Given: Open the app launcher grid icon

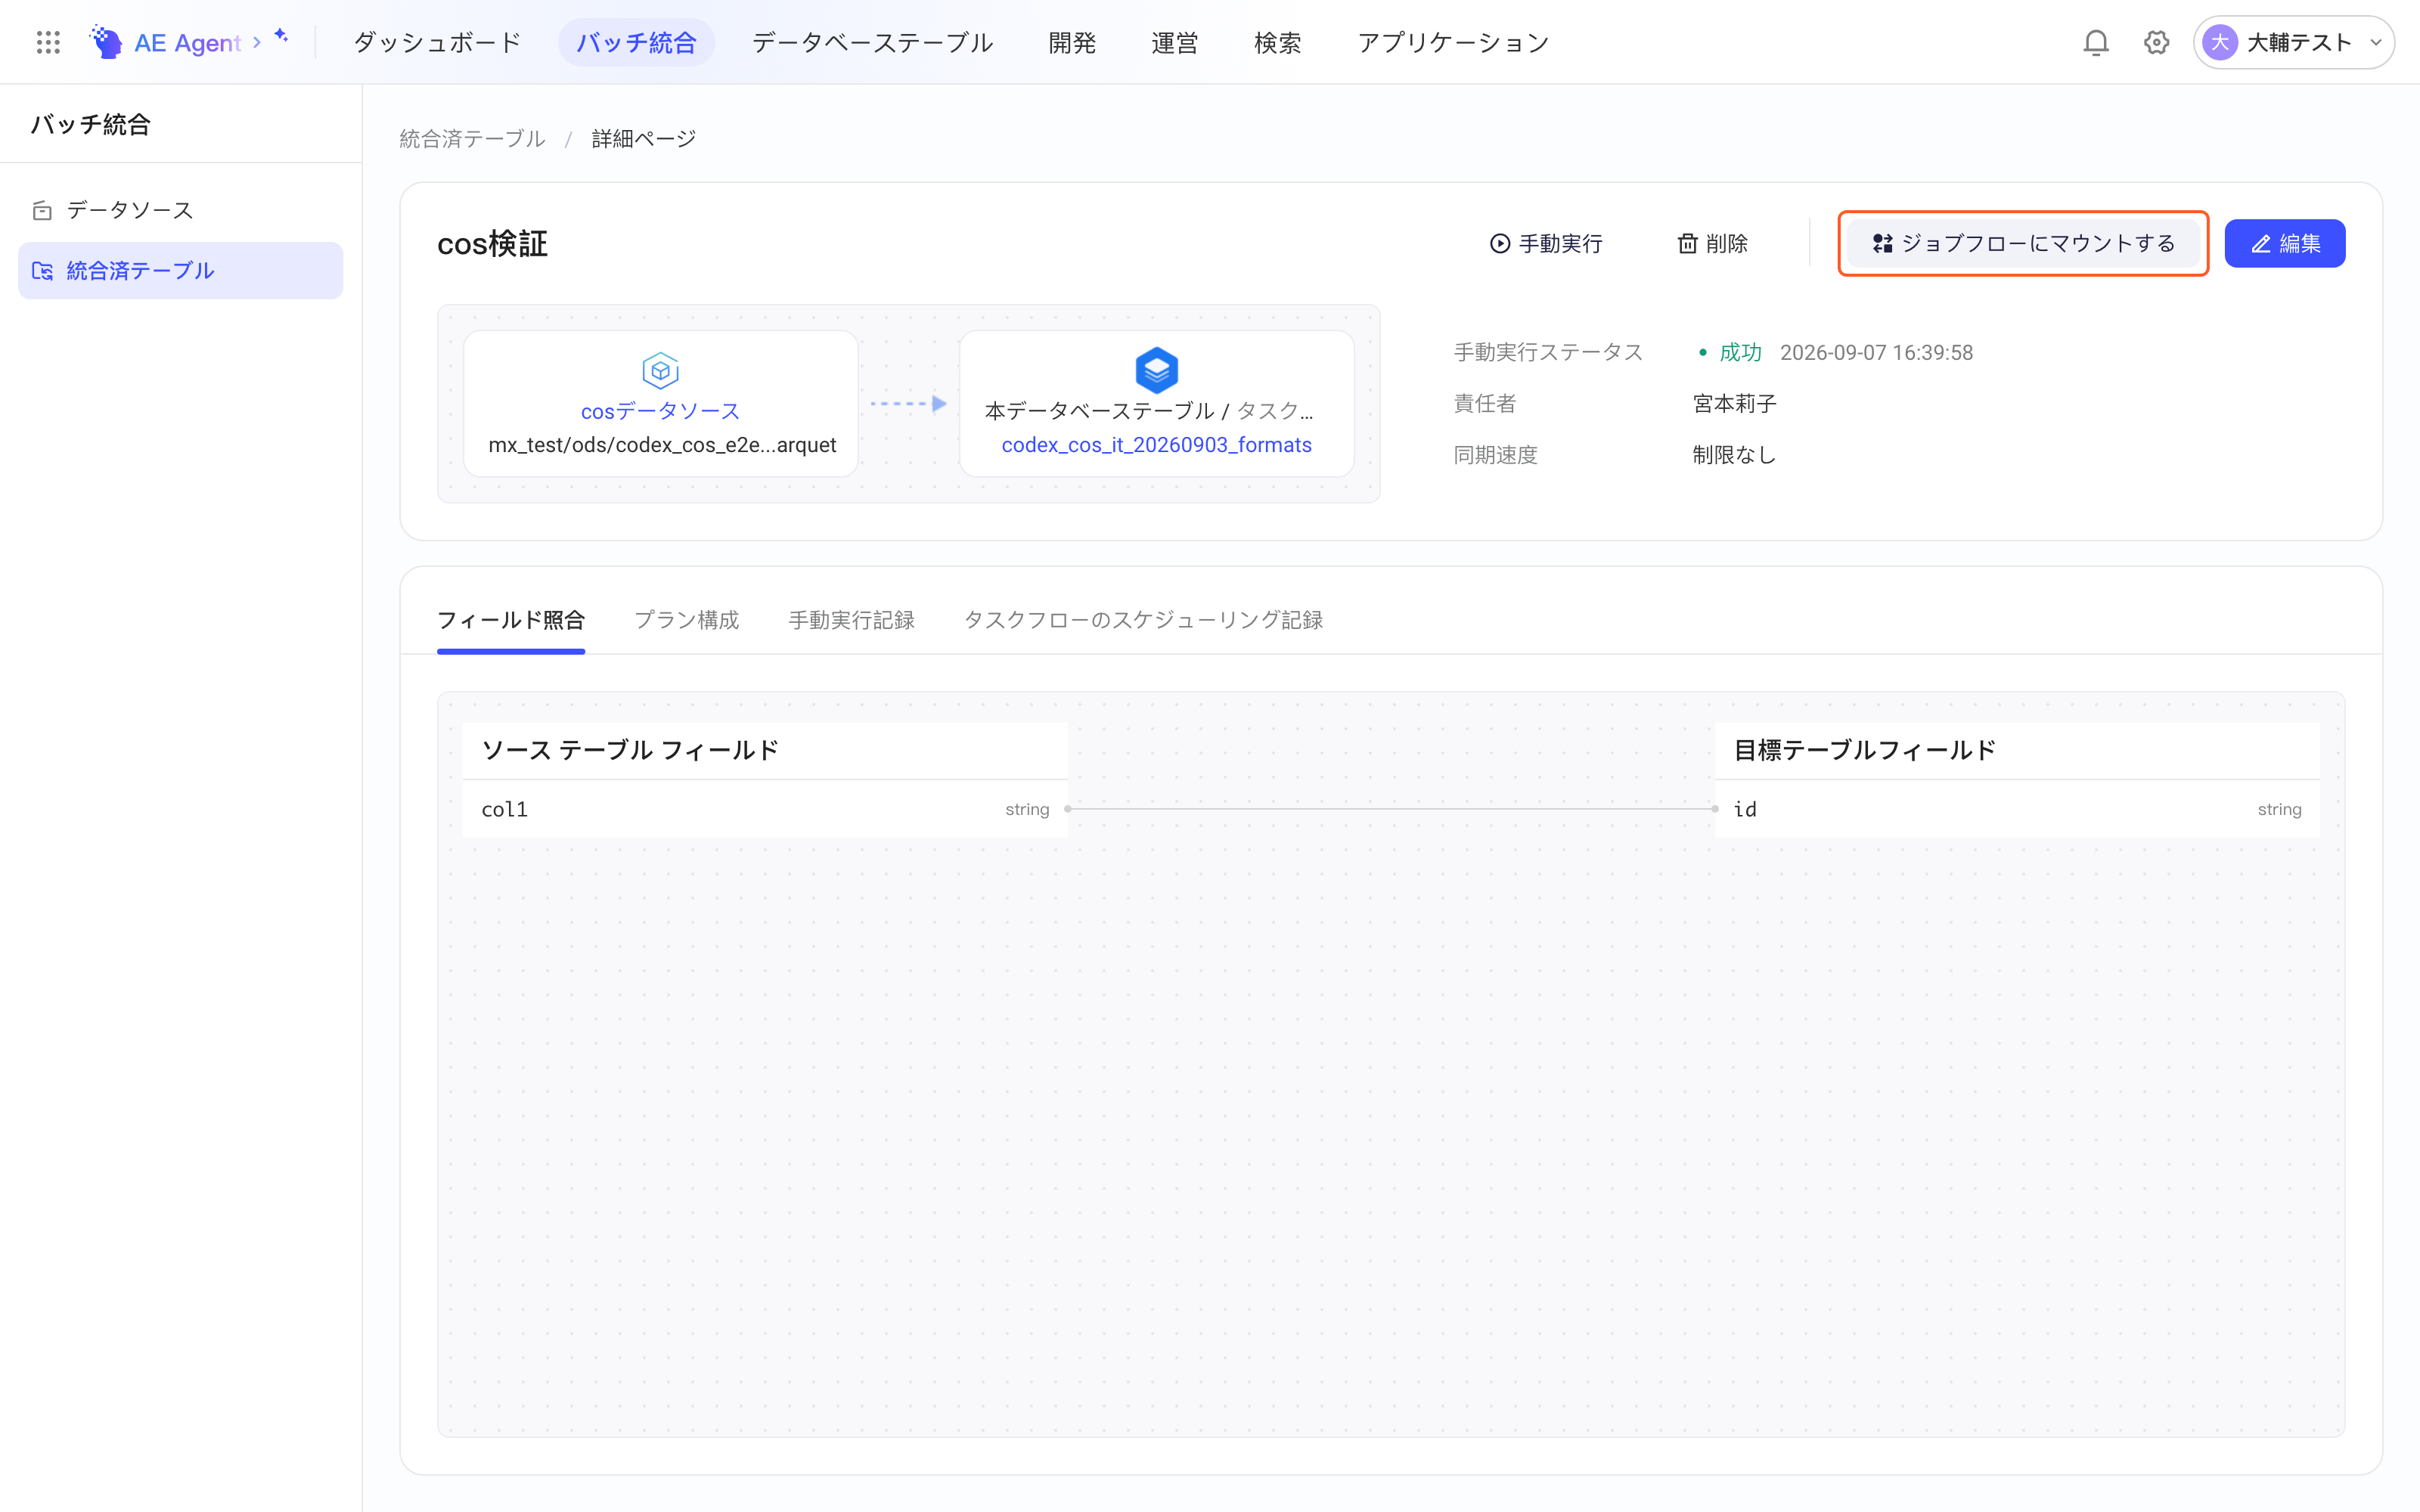Looking at the screenshot, I should [48, 42].
